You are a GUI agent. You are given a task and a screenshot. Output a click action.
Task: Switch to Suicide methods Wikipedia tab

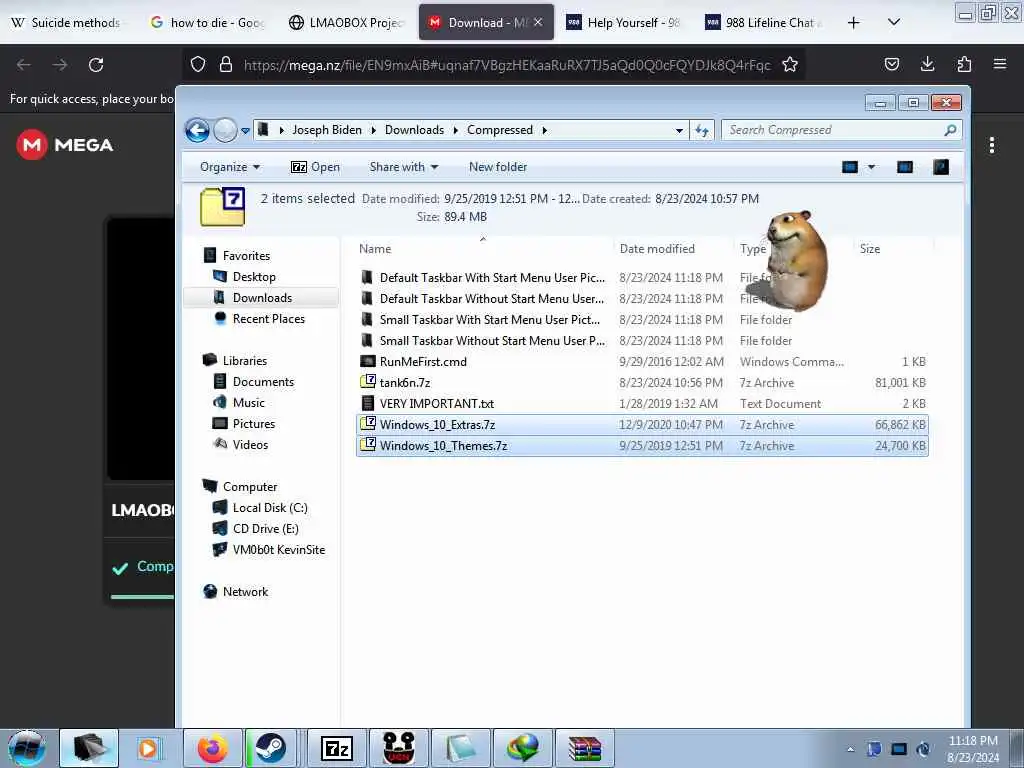click(x=67, y=23)
